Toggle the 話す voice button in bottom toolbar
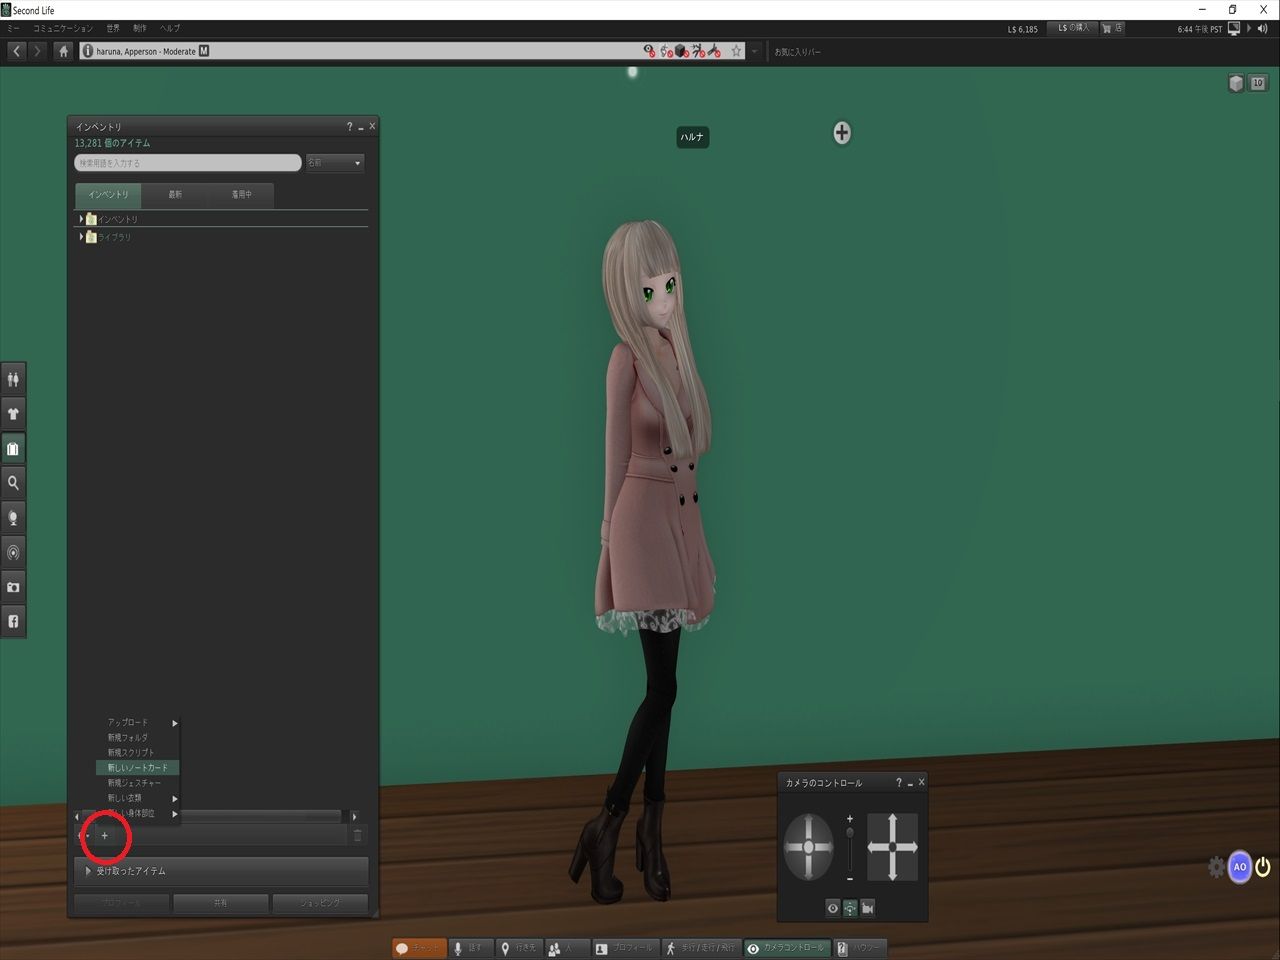 (470, 948)
